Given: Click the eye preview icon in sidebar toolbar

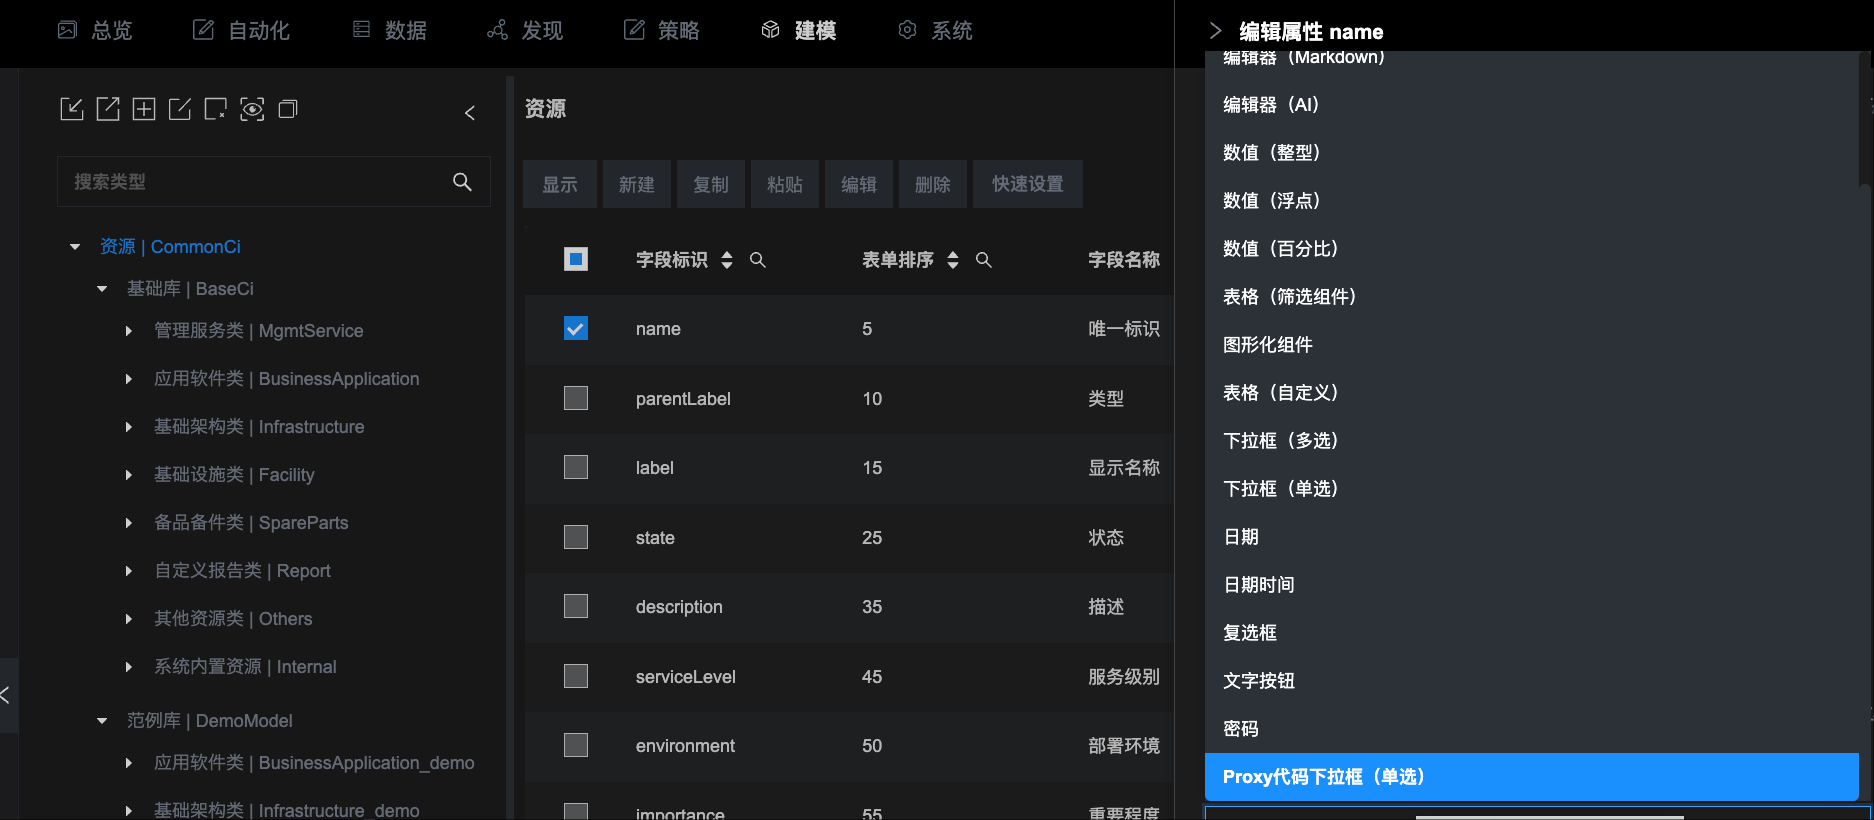Looking at the screenshot, I should click(x=252, y=109).
